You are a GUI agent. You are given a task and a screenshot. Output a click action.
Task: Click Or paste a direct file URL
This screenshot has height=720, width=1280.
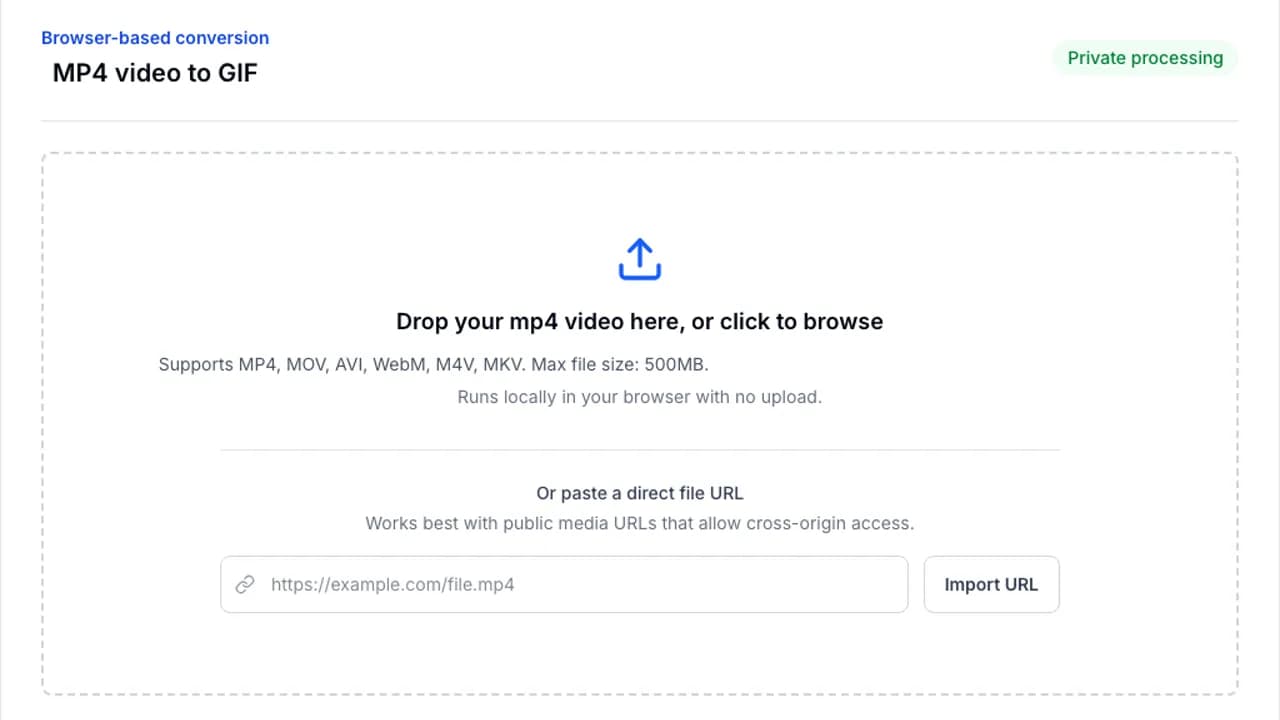640,493
